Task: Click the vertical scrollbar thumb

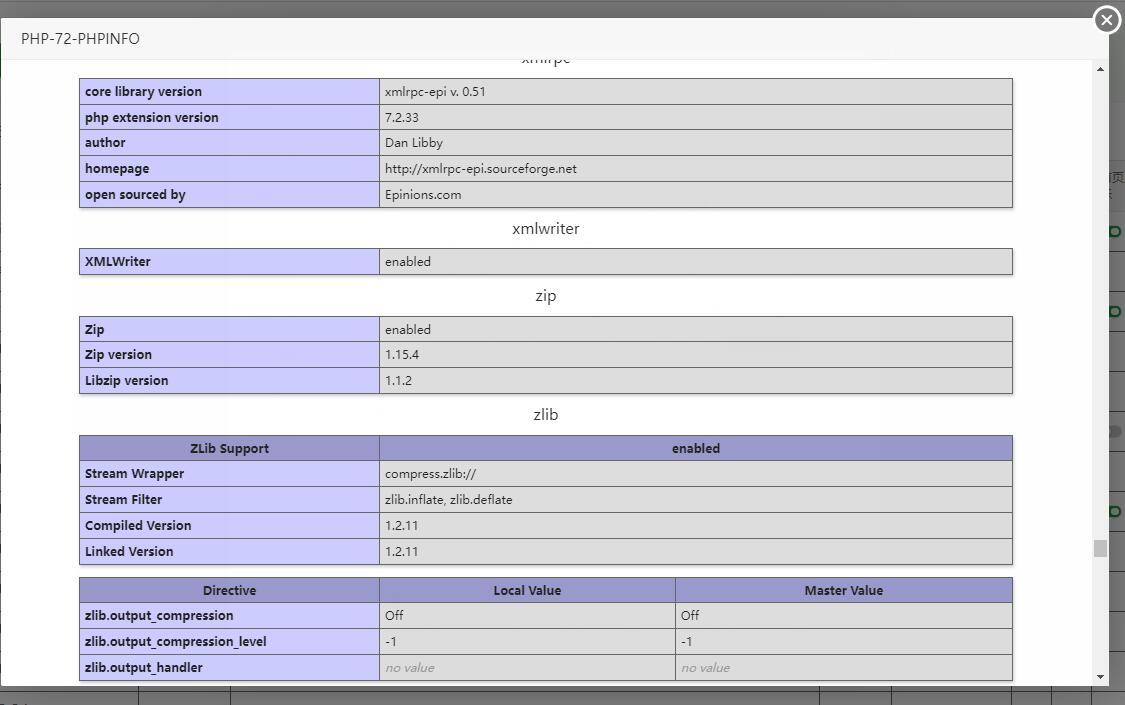Action: click(x=1100, y=548)
